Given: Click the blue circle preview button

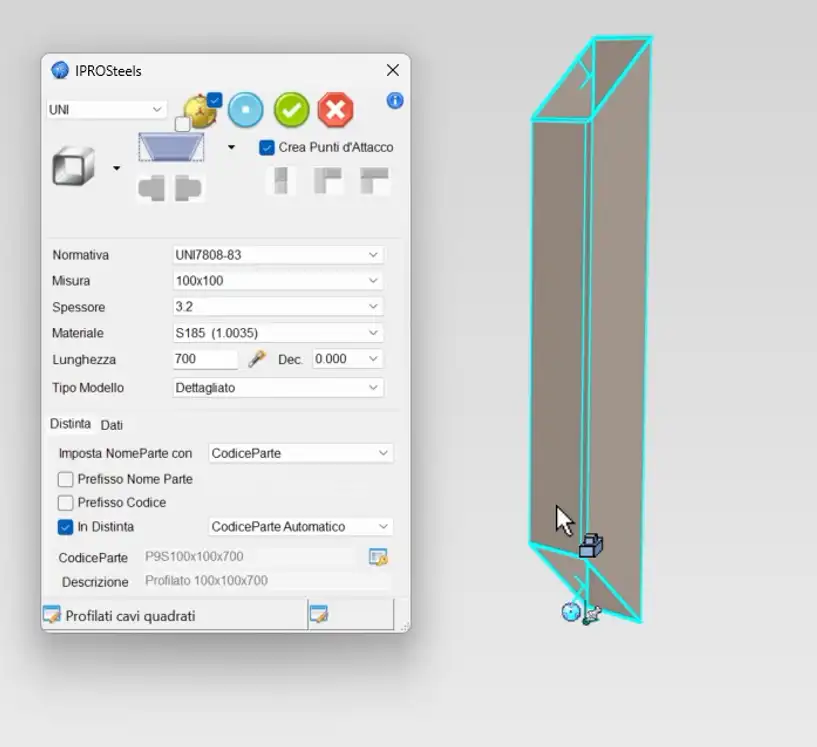Looking at the screenshot, I should [245, 110].
